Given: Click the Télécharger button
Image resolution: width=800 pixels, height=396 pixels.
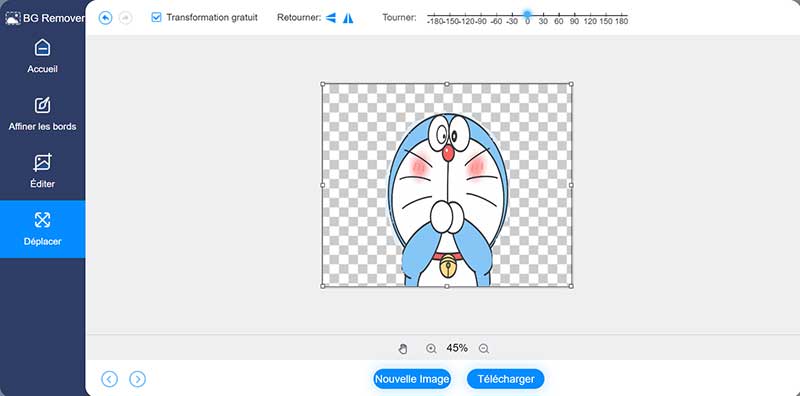Looking at the screenshot, I should [x=506, y=379].
